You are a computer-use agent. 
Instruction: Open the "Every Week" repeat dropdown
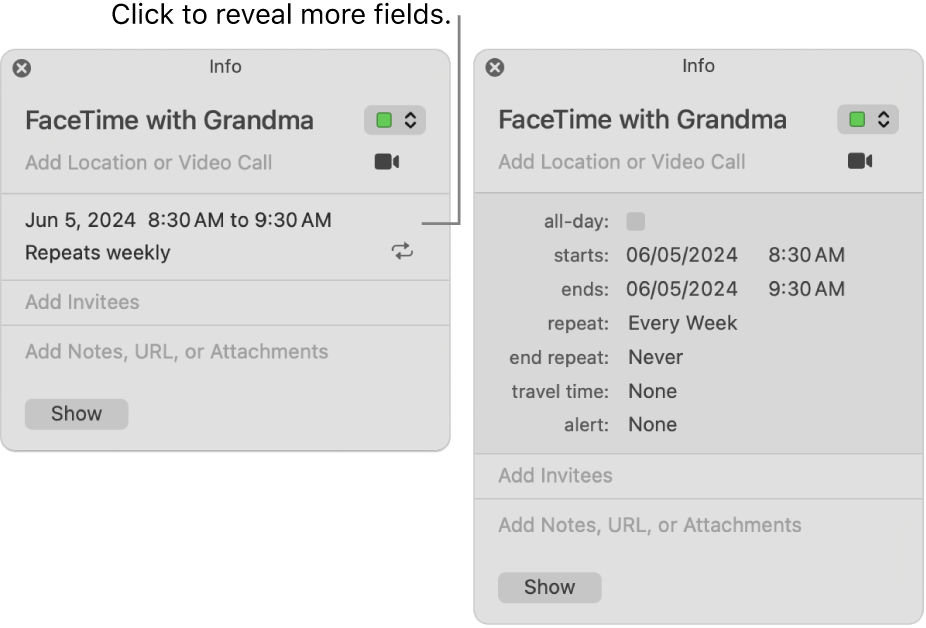683,323
